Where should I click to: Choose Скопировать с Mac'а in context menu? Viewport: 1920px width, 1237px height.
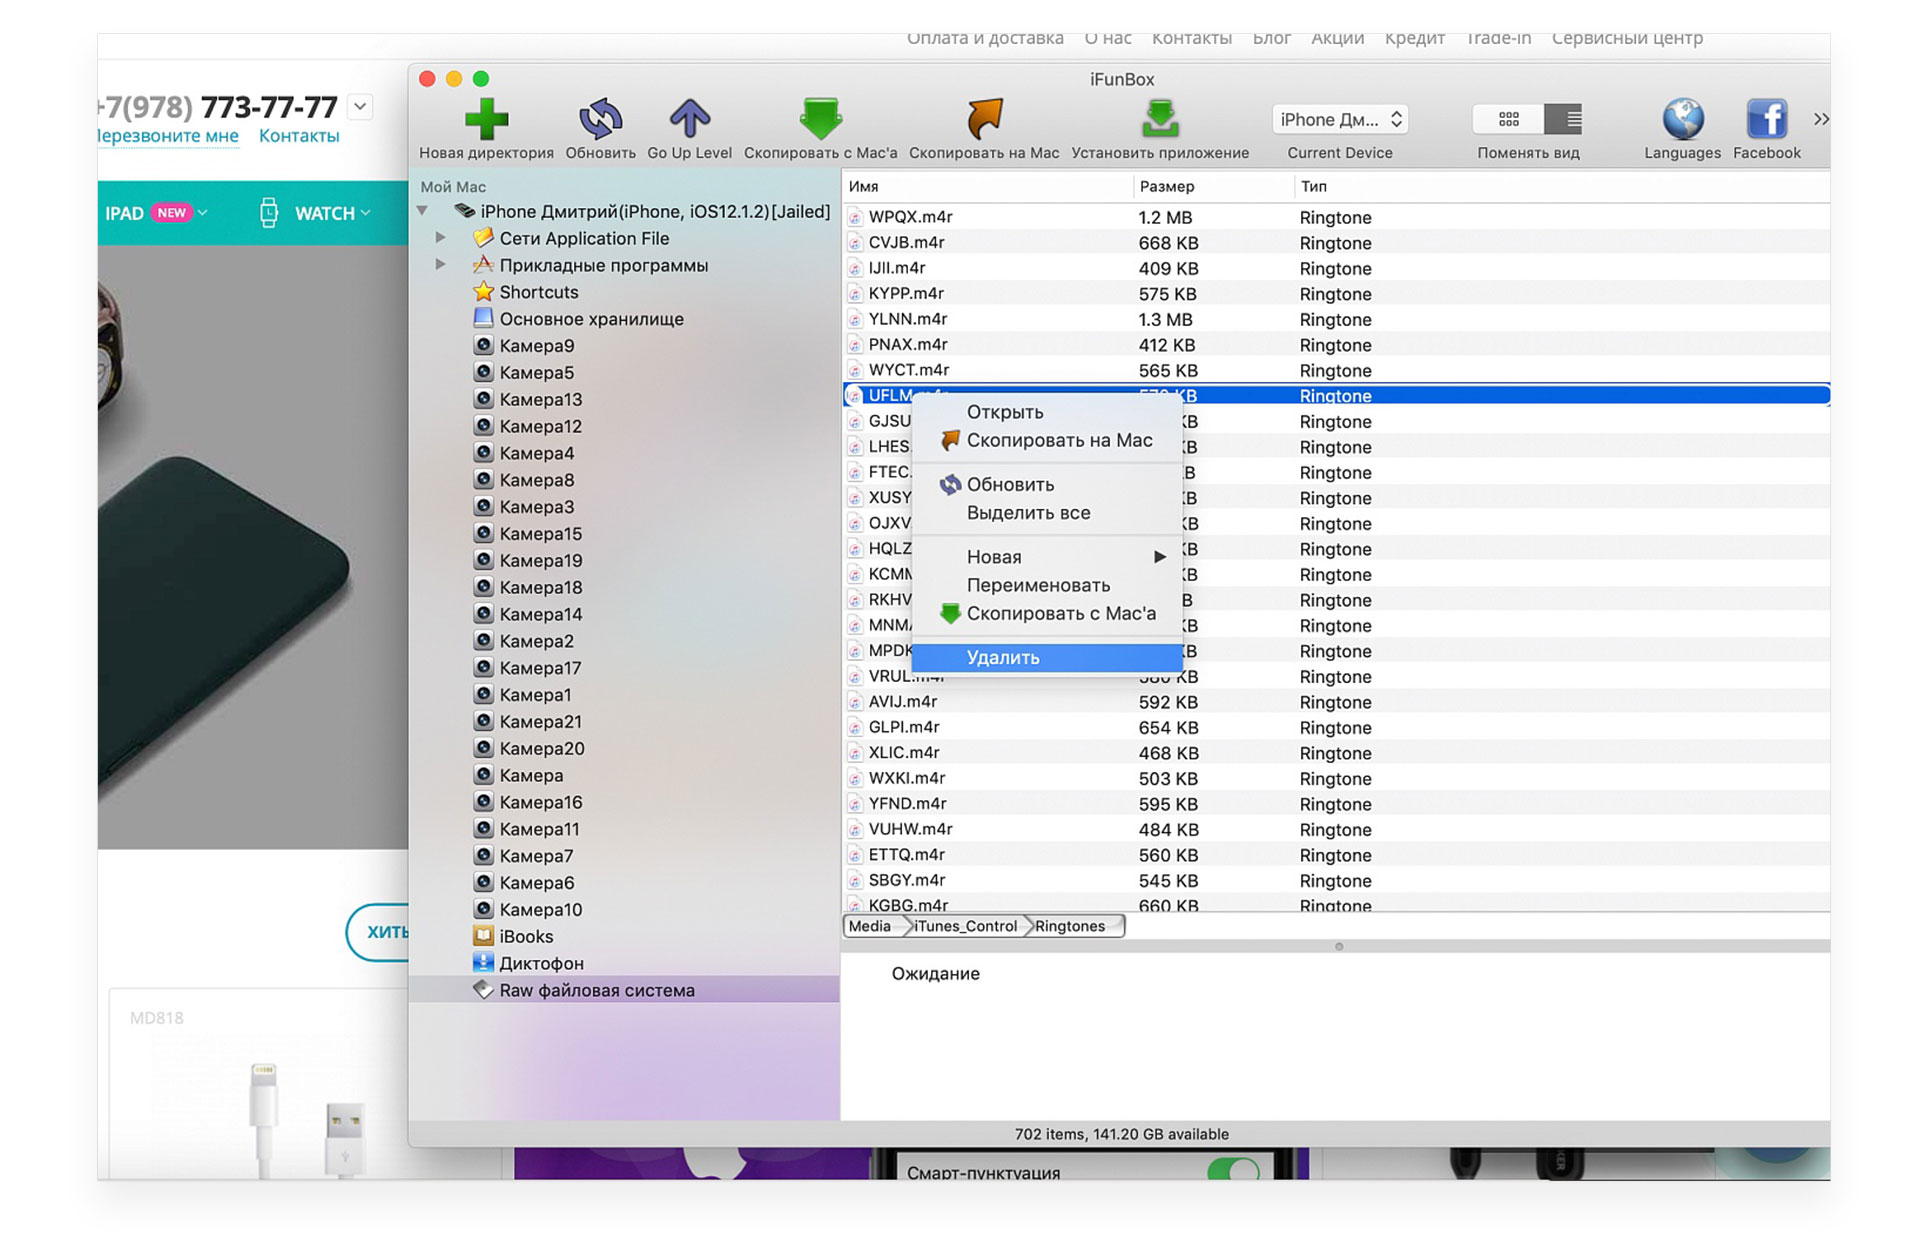[1047, 613]
